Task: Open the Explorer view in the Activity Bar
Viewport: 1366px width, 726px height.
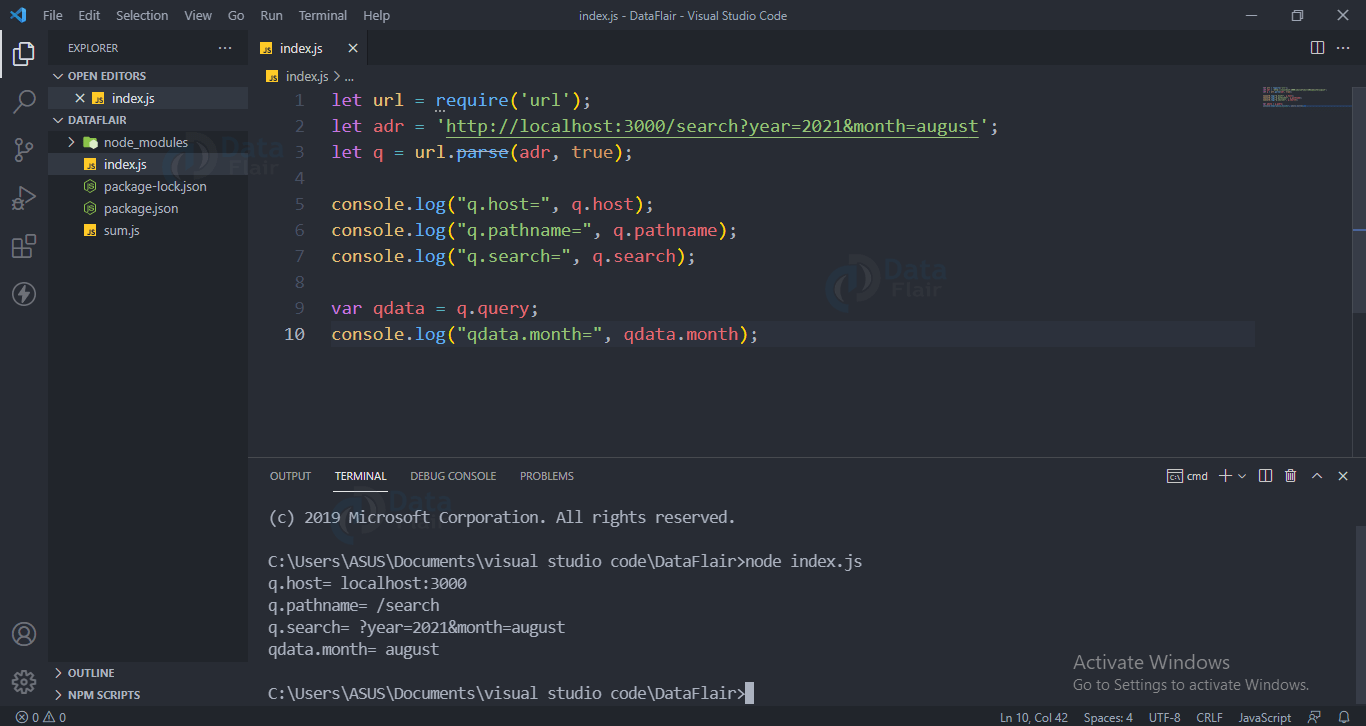Action: 24,53
